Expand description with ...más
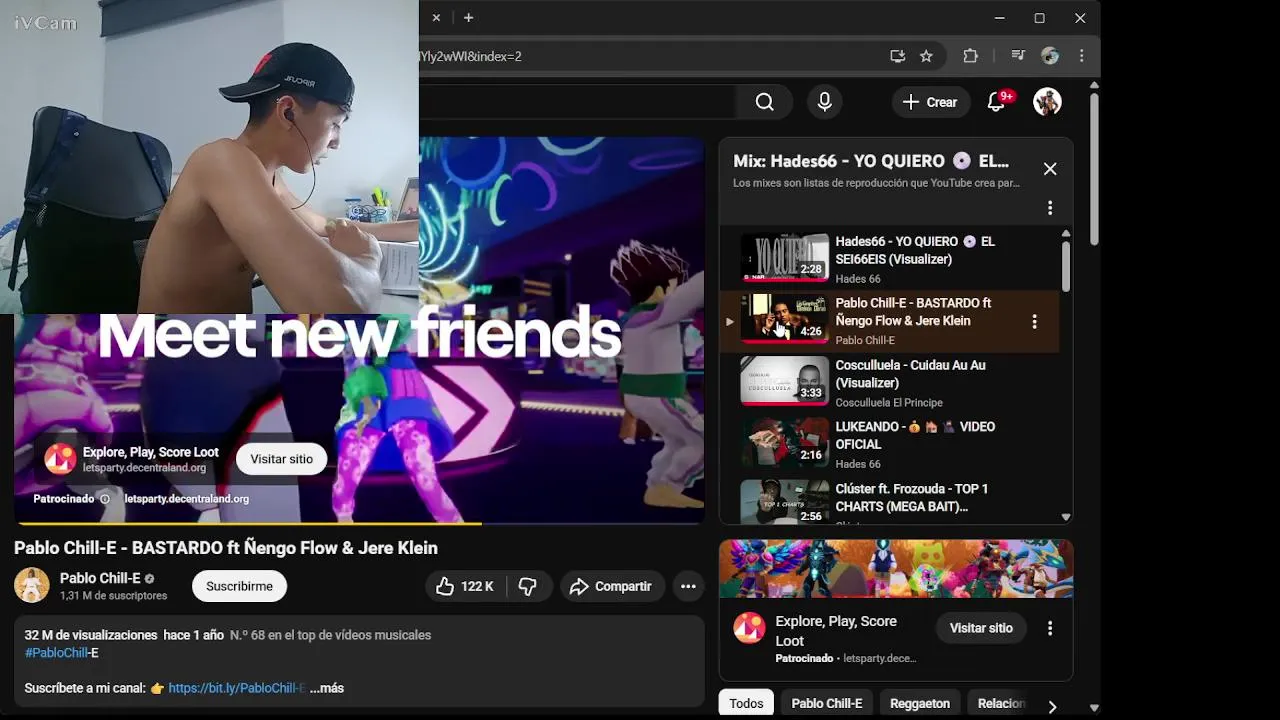The width and height of the screenshot is (1280, 720). pyautogui.click(x=327, y=688)
